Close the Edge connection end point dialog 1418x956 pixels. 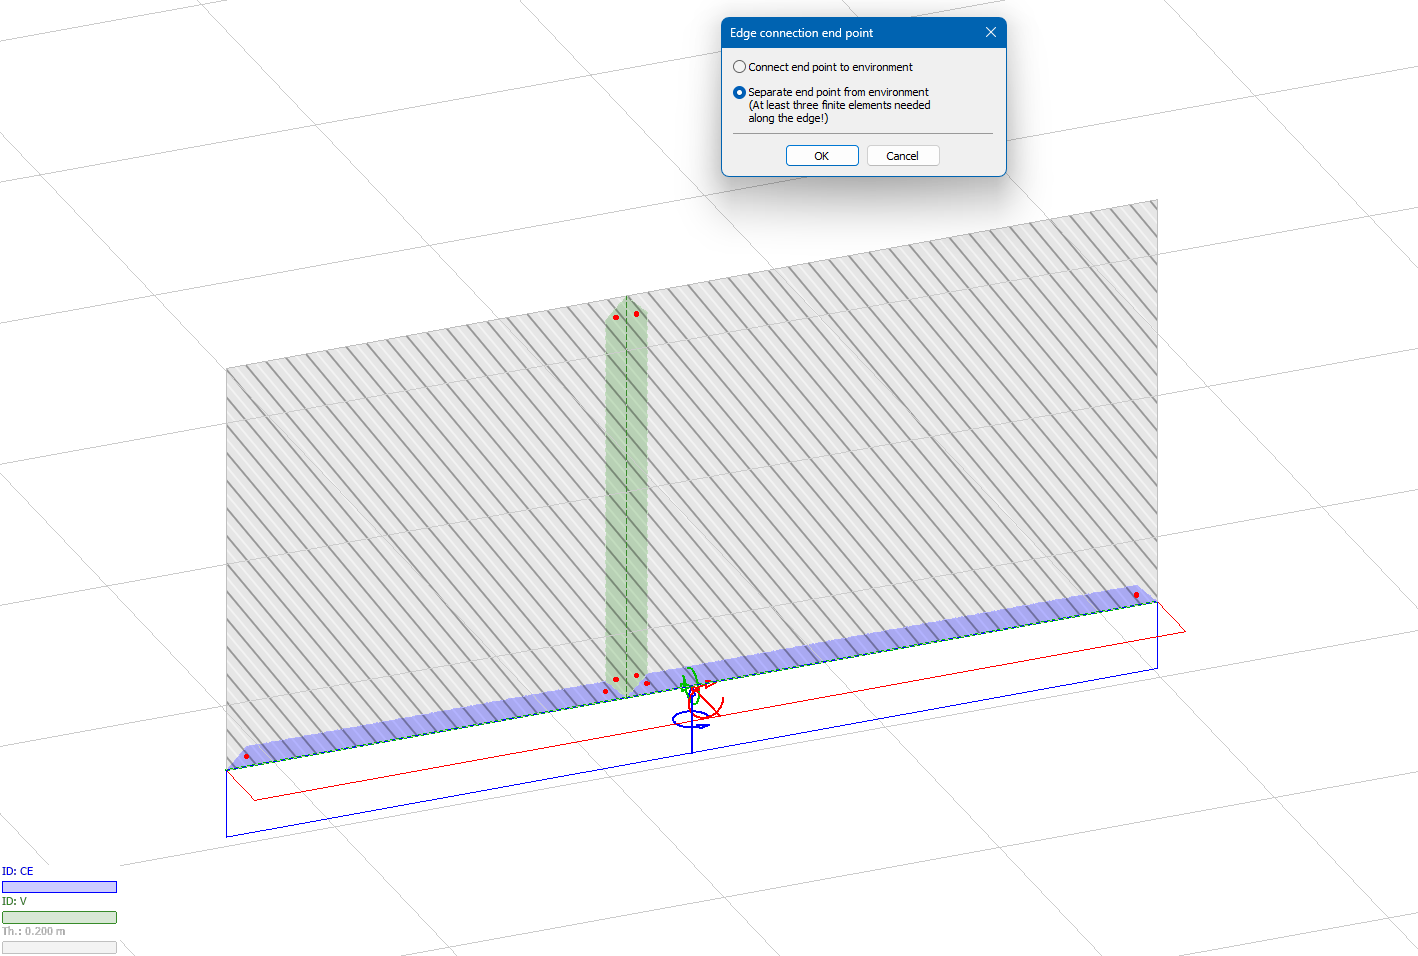click(990, 33)
